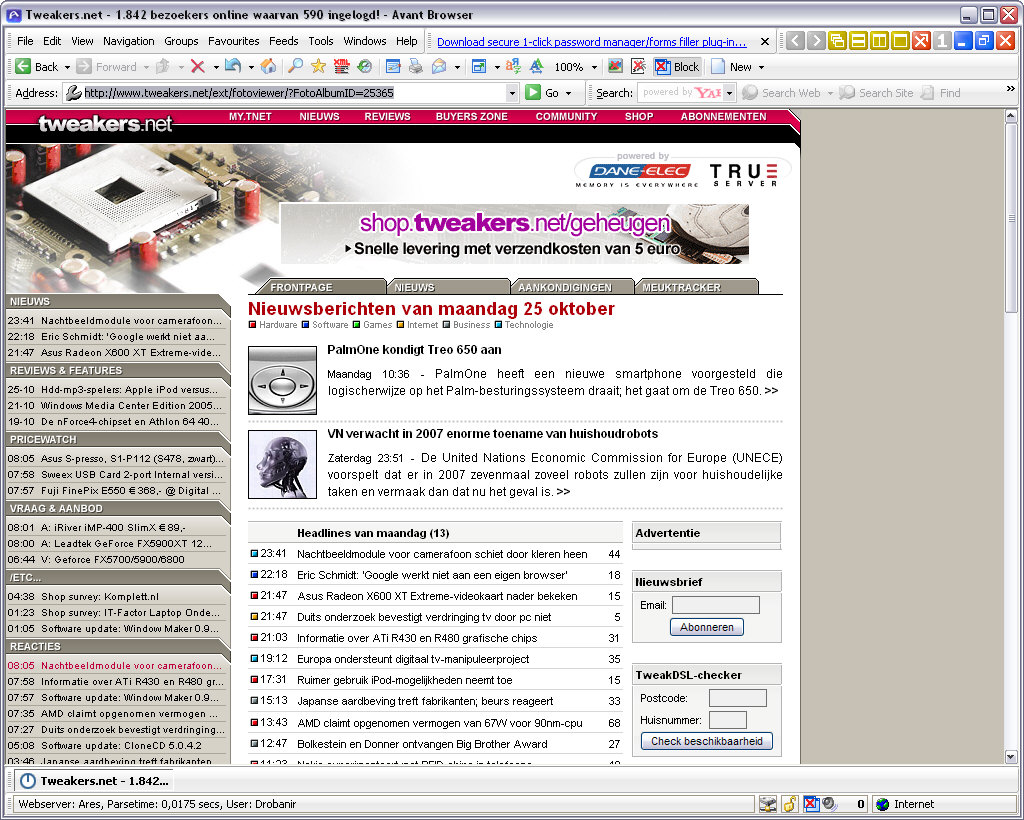
Task: Go to Home page icon
Action: point(268,67)
